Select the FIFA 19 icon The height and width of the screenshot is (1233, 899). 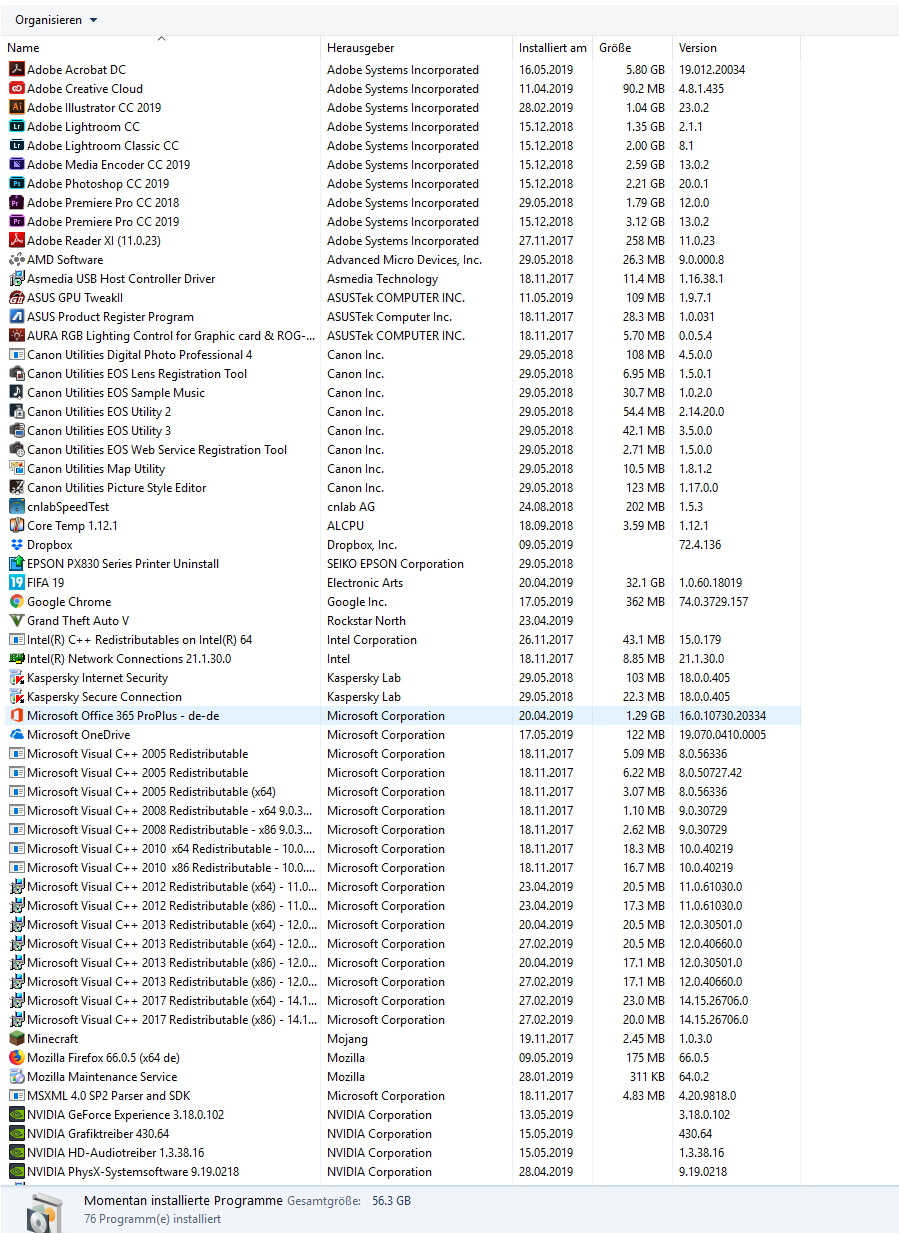pyautogui.click(x=17, y=583)
